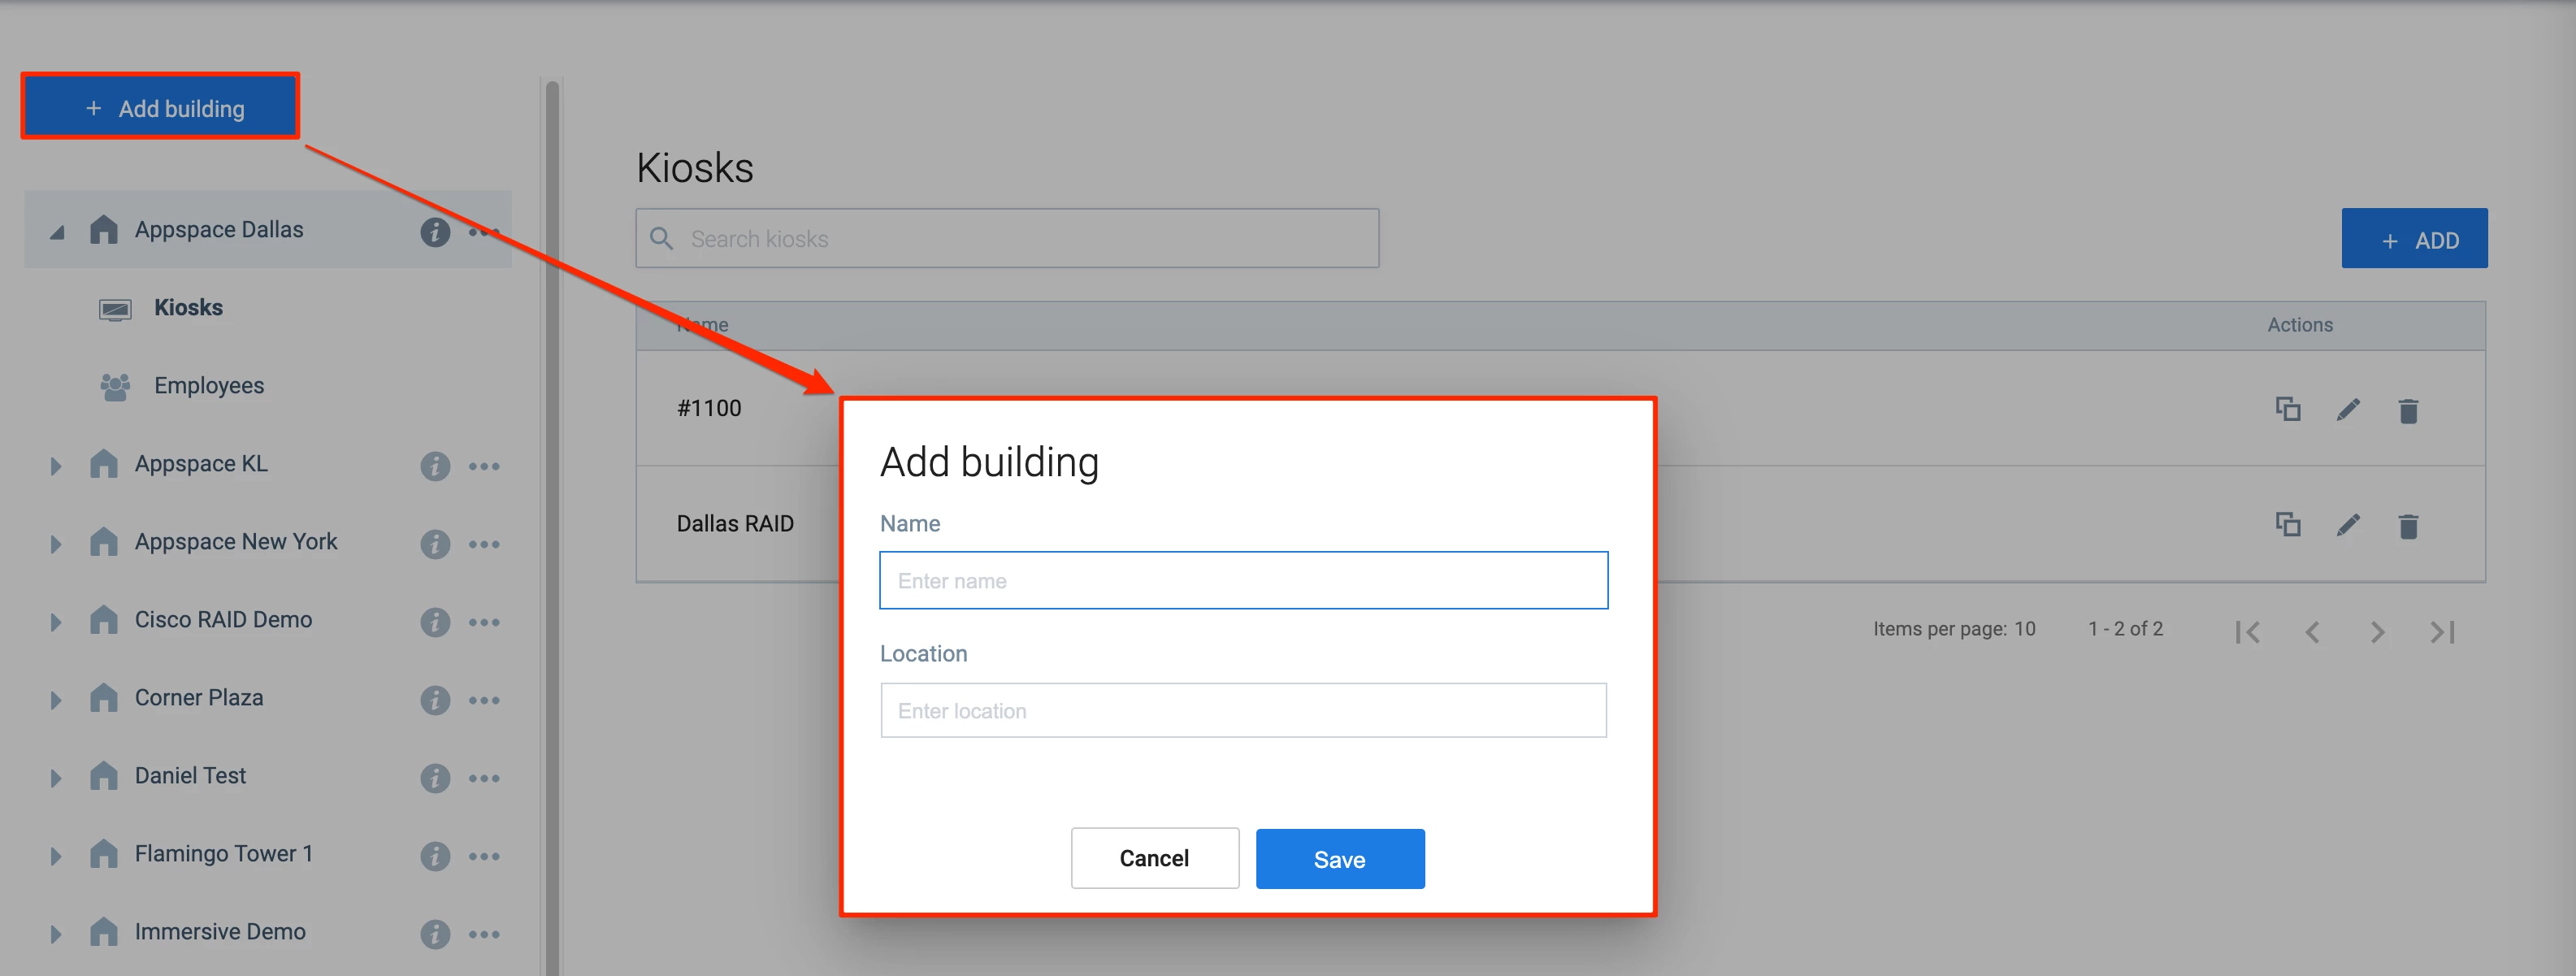This screenshot has height=976, width=2576.
Task: Click the edit pencil for Dallas RAID
Action: pyautogui.click(x=2347, y=525)
